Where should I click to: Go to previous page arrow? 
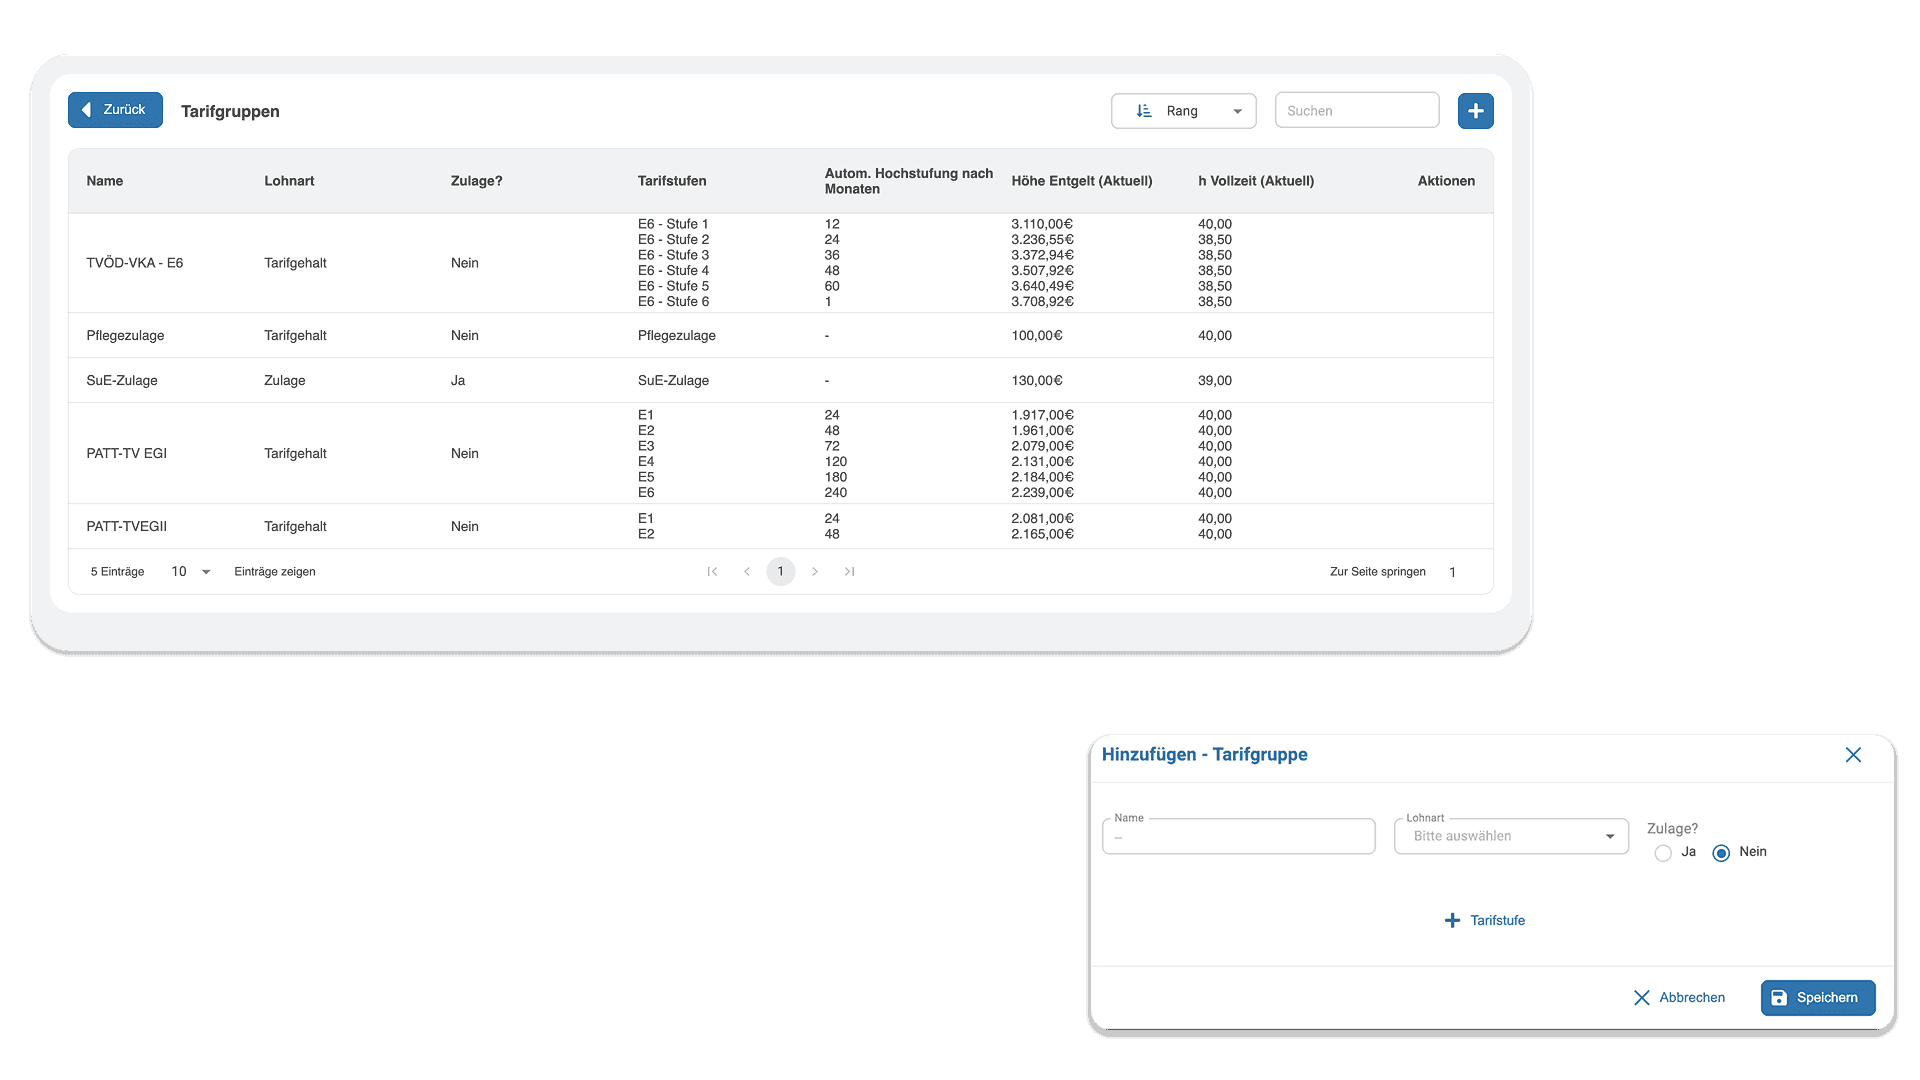click(747, 572)
